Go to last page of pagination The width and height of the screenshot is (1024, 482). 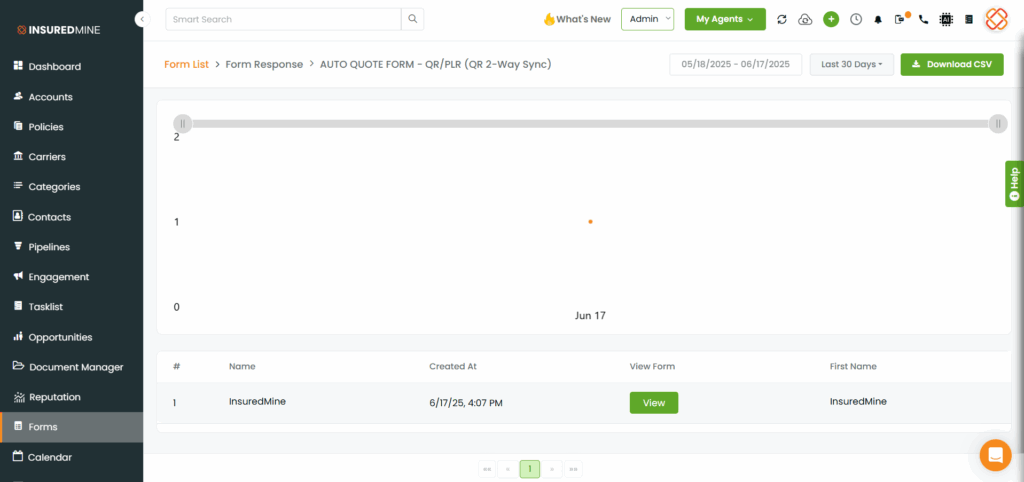573,469
